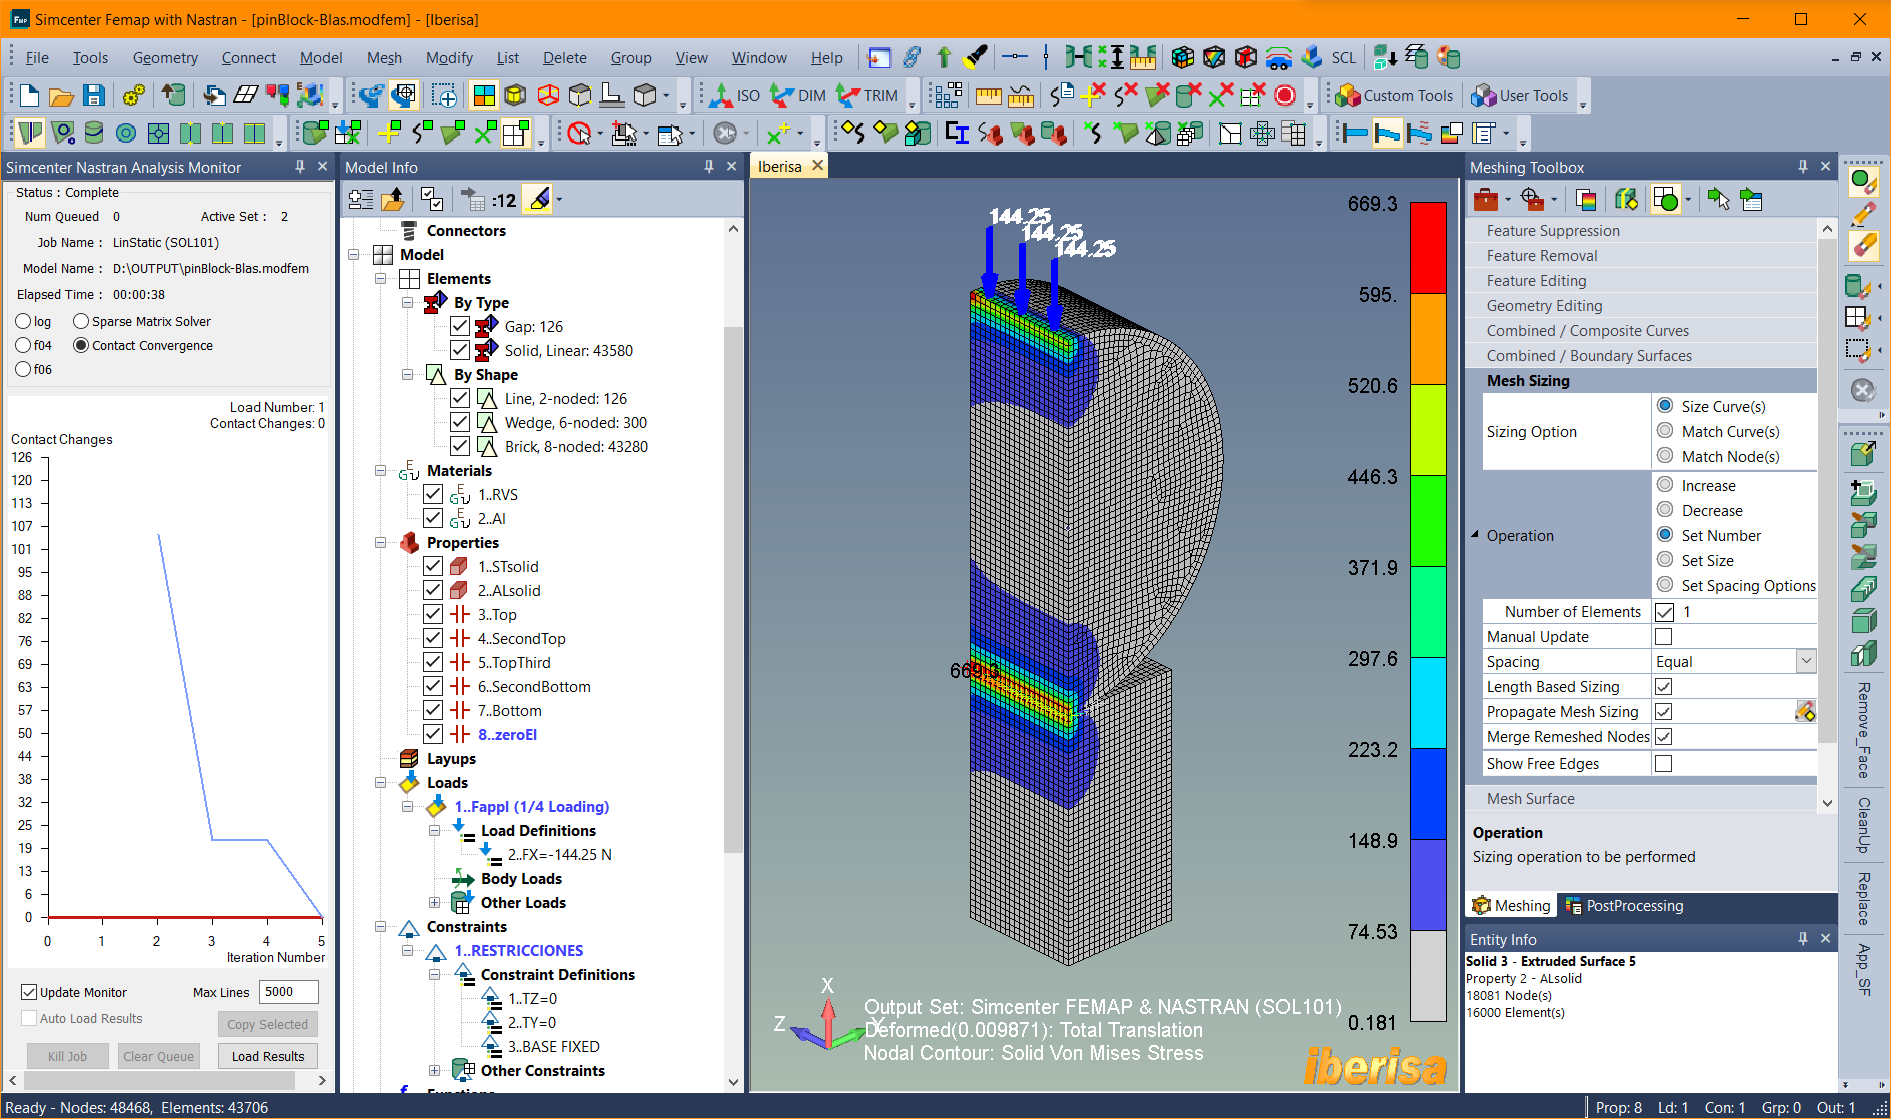
Task: Click the red record circle icon
Action: 1285,96
